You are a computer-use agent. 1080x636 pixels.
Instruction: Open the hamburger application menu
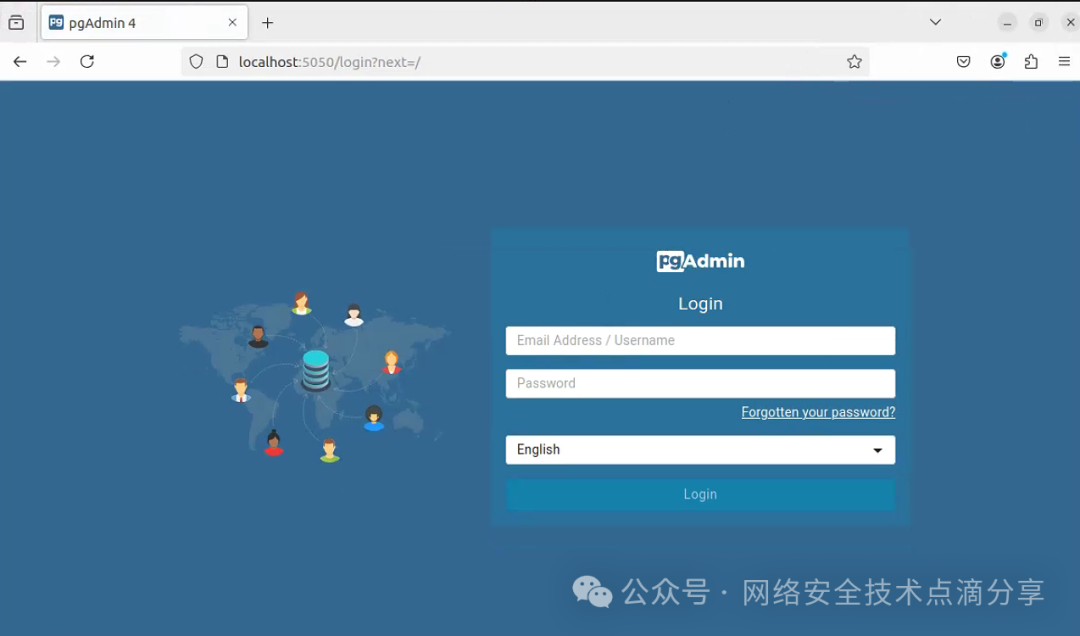tap(1064, 62)
